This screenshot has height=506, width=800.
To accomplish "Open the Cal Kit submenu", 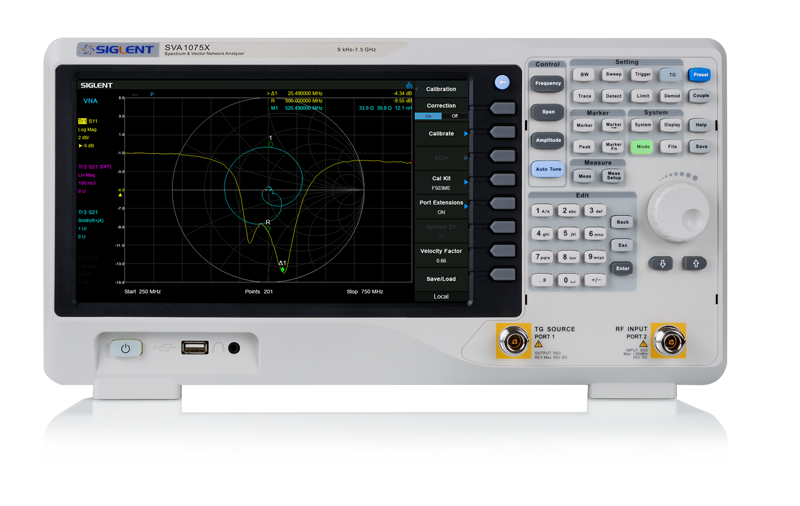I will pyautogui.click(x=441, y=181).
